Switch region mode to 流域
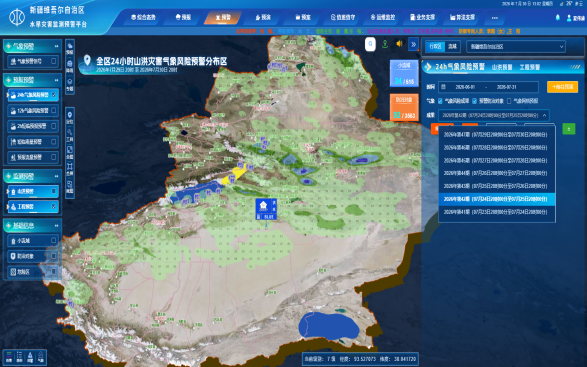Image resolution: width=587 pixels, height=367 pixels. coord(453,46)
